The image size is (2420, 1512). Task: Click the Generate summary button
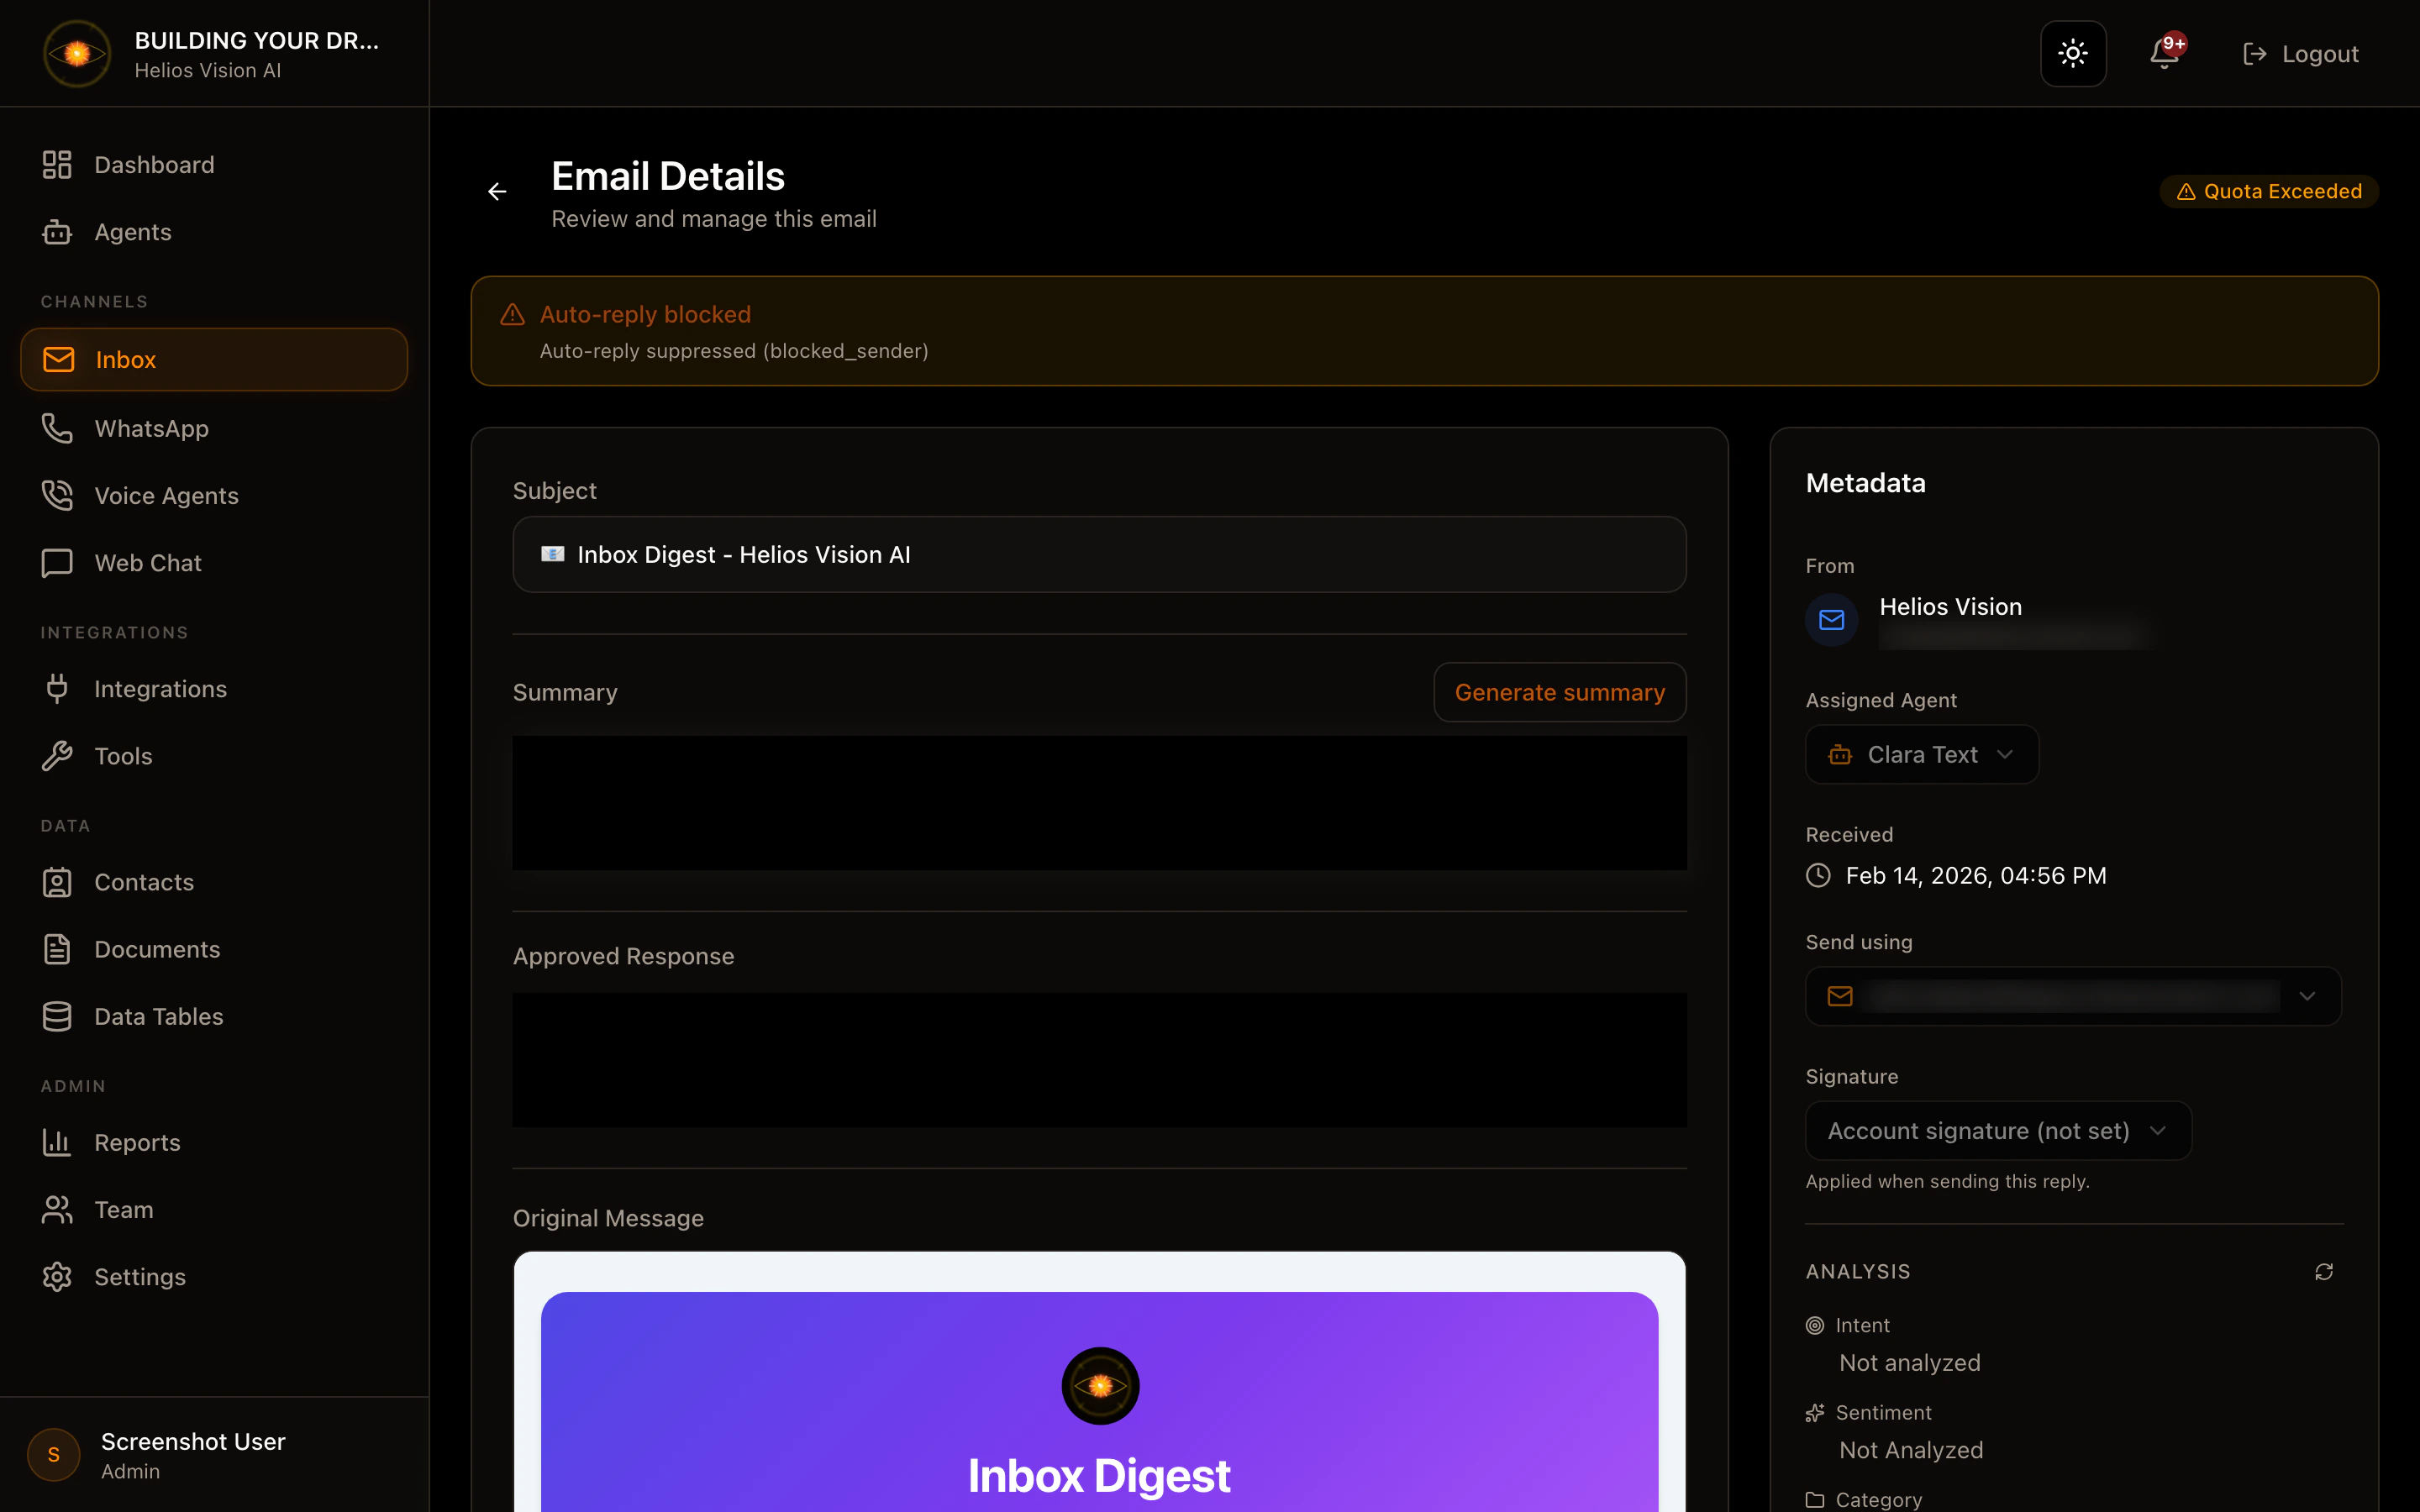pyautogui.click(x=1559, y=691)
